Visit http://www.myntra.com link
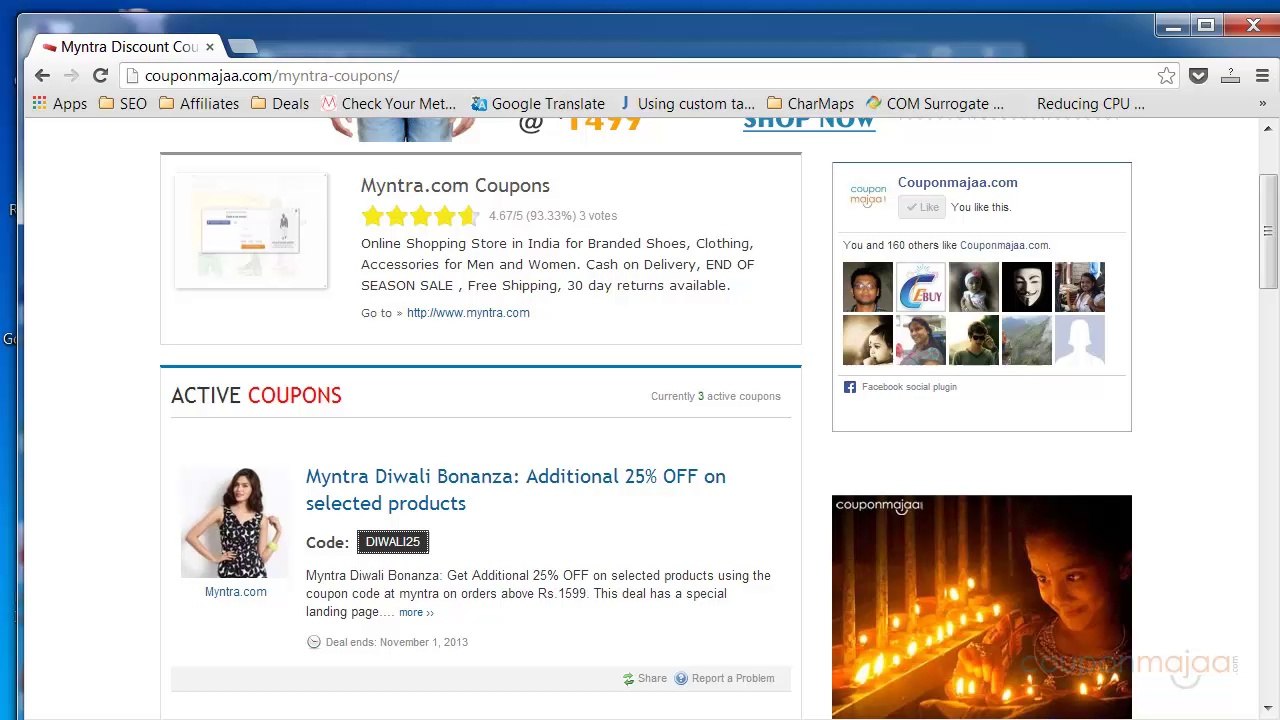This screenshot has width=1280, height=720. [468, 313]
